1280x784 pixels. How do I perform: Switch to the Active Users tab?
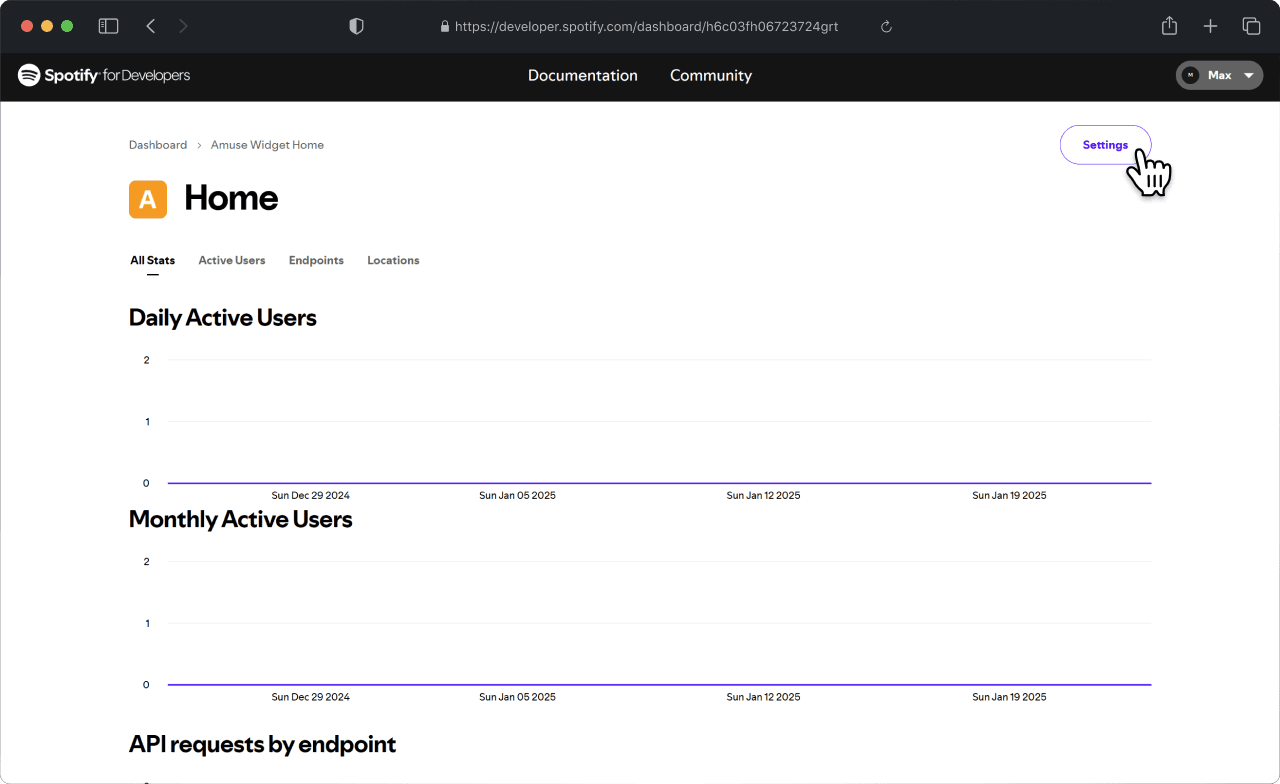232,260
